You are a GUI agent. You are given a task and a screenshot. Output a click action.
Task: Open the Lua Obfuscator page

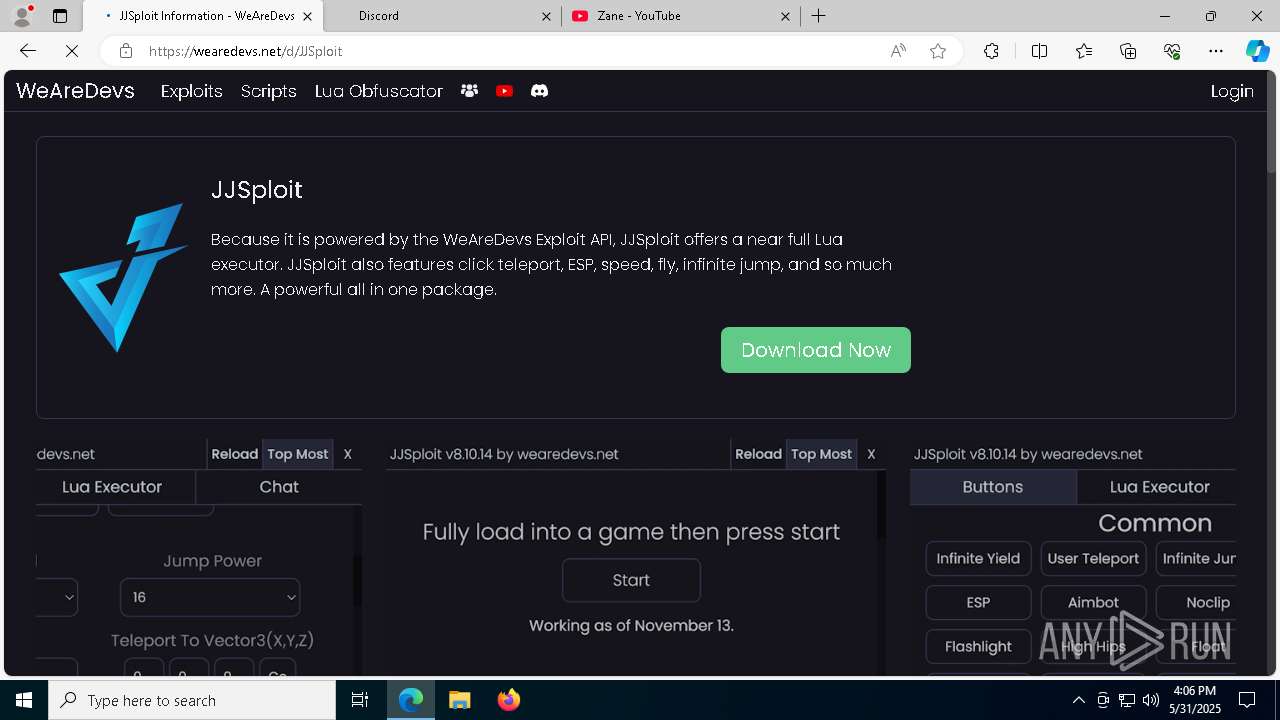[378, 91]
